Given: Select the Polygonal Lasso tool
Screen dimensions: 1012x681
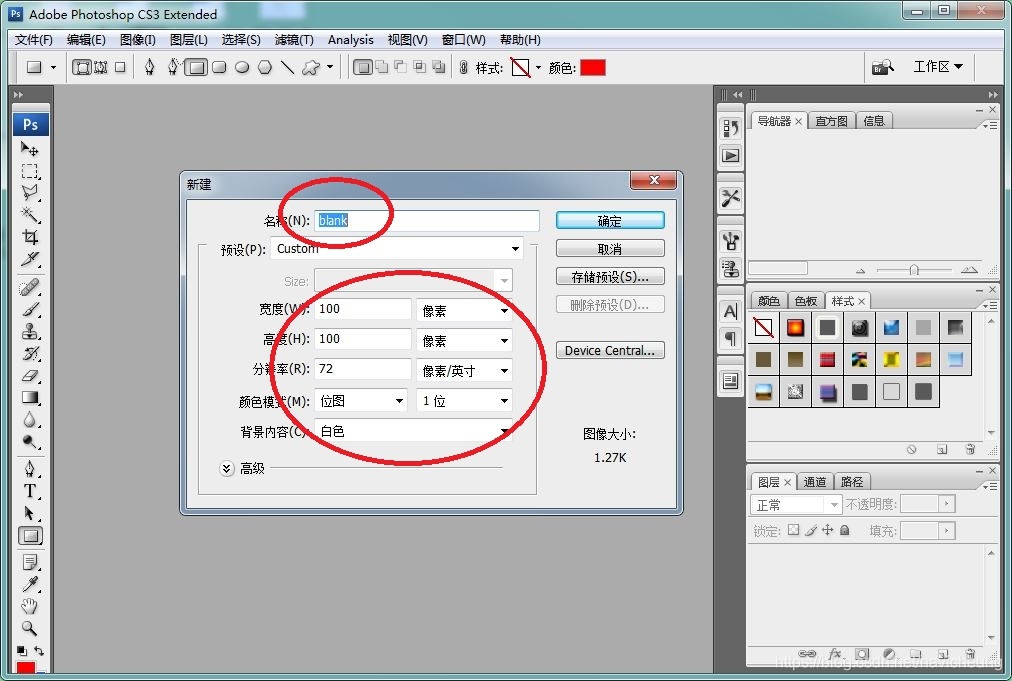Looking at the screenshot, I should click(x=30, y=192).
